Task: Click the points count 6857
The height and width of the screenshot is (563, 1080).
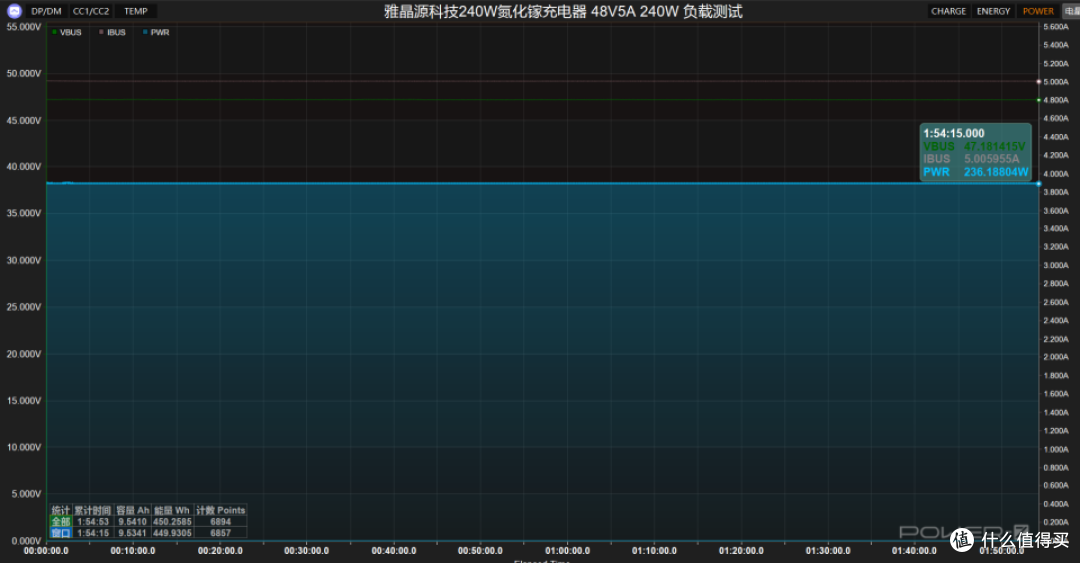Action: [220, 533]
